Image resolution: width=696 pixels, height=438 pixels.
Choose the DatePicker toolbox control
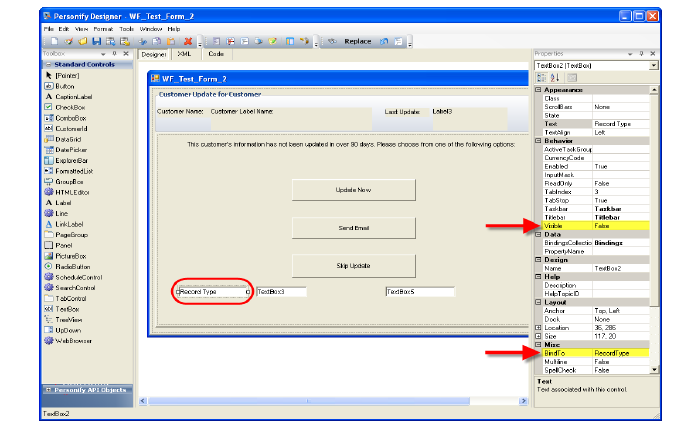pos(72,149)
